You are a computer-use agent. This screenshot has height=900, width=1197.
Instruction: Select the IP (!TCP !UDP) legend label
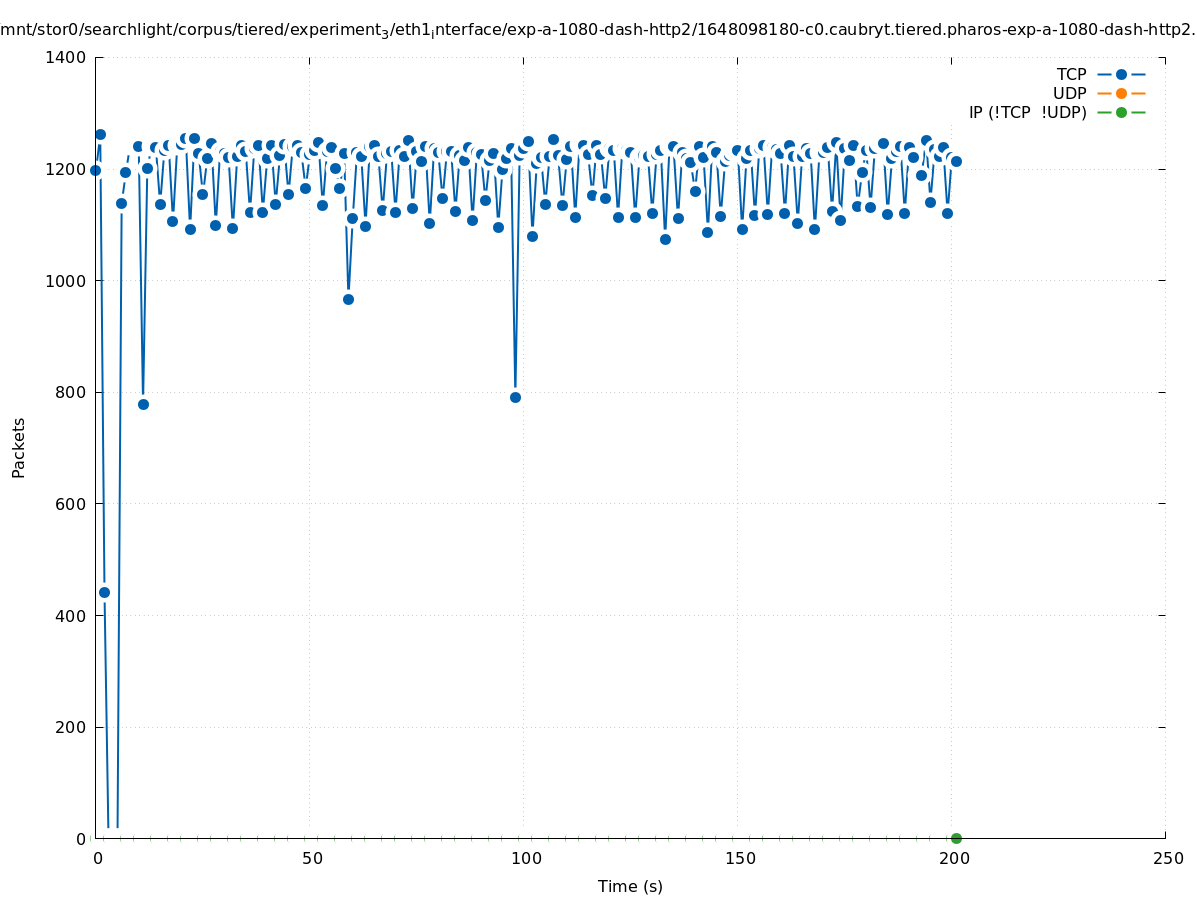point(1027,112)
